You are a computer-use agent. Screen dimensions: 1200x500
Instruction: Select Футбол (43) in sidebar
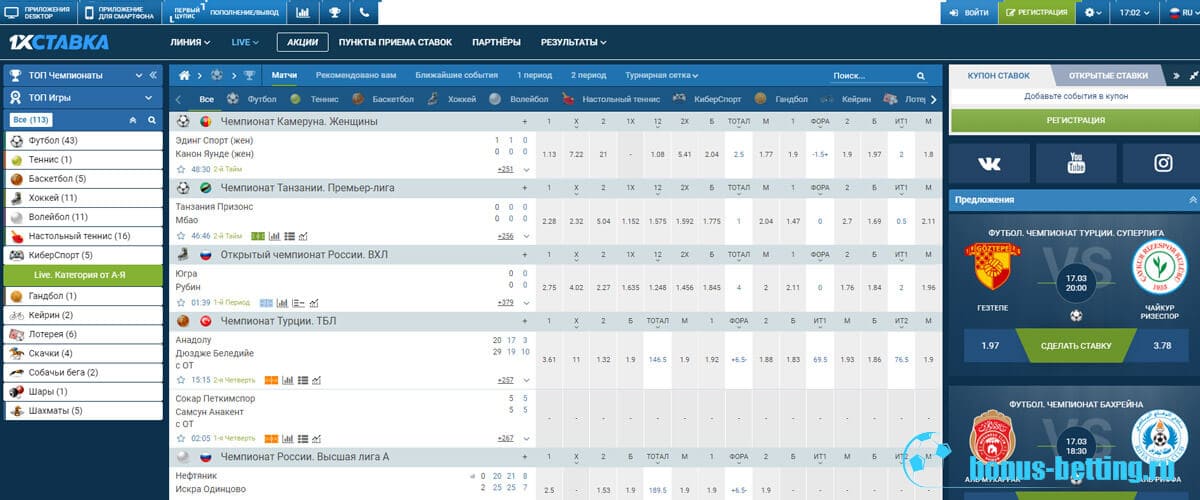click(83, 140)
